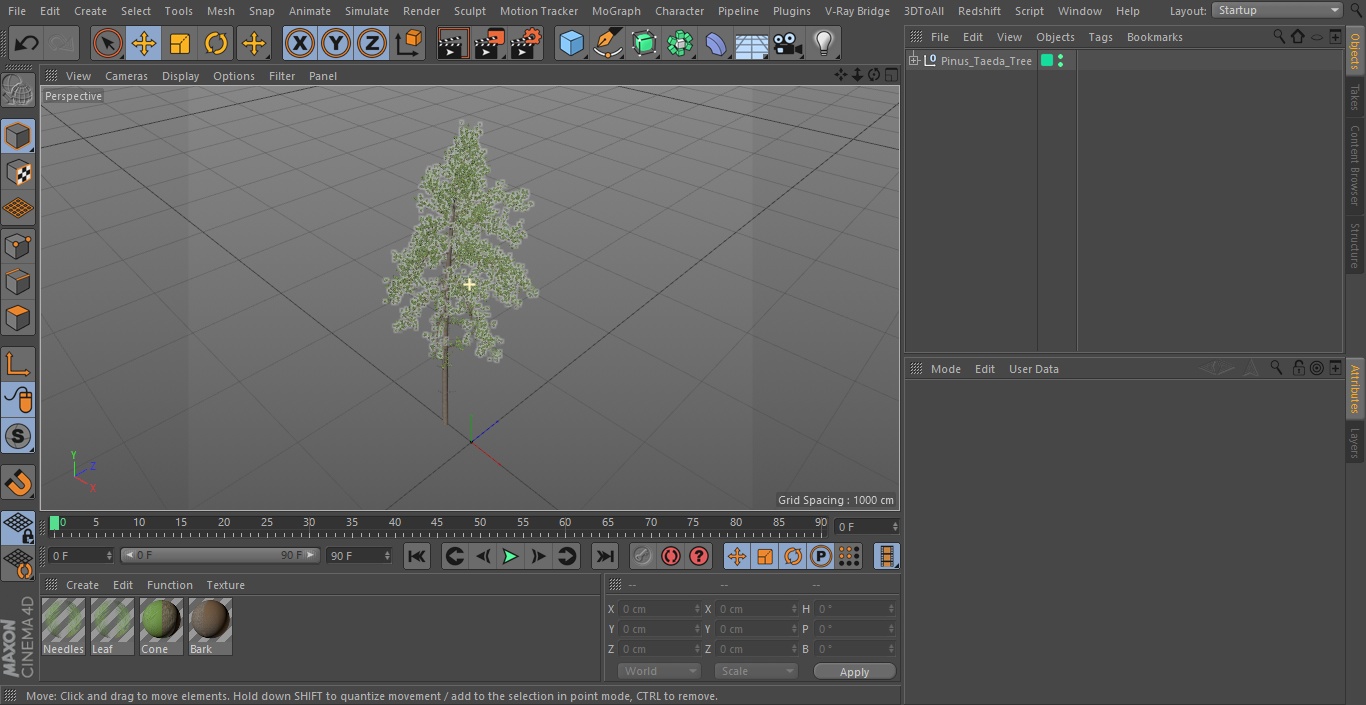Open the Layers tab
The width and height of the screenshot is (1366, 705).
[1355, 442]
